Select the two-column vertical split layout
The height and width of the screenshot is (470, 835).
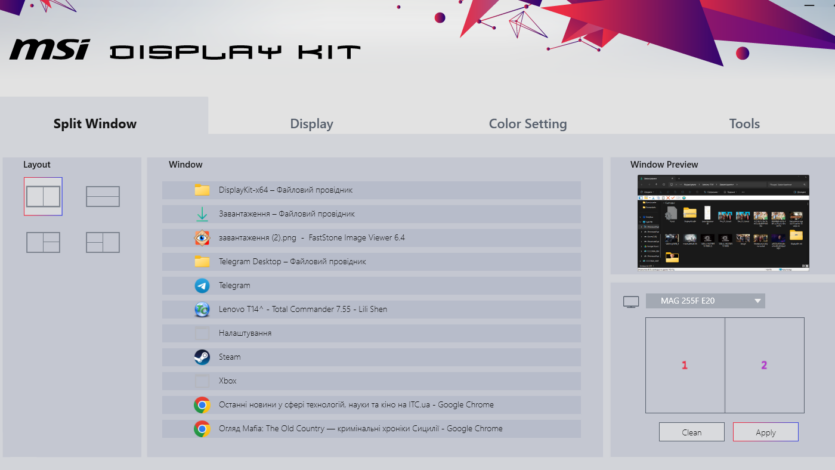43,196
